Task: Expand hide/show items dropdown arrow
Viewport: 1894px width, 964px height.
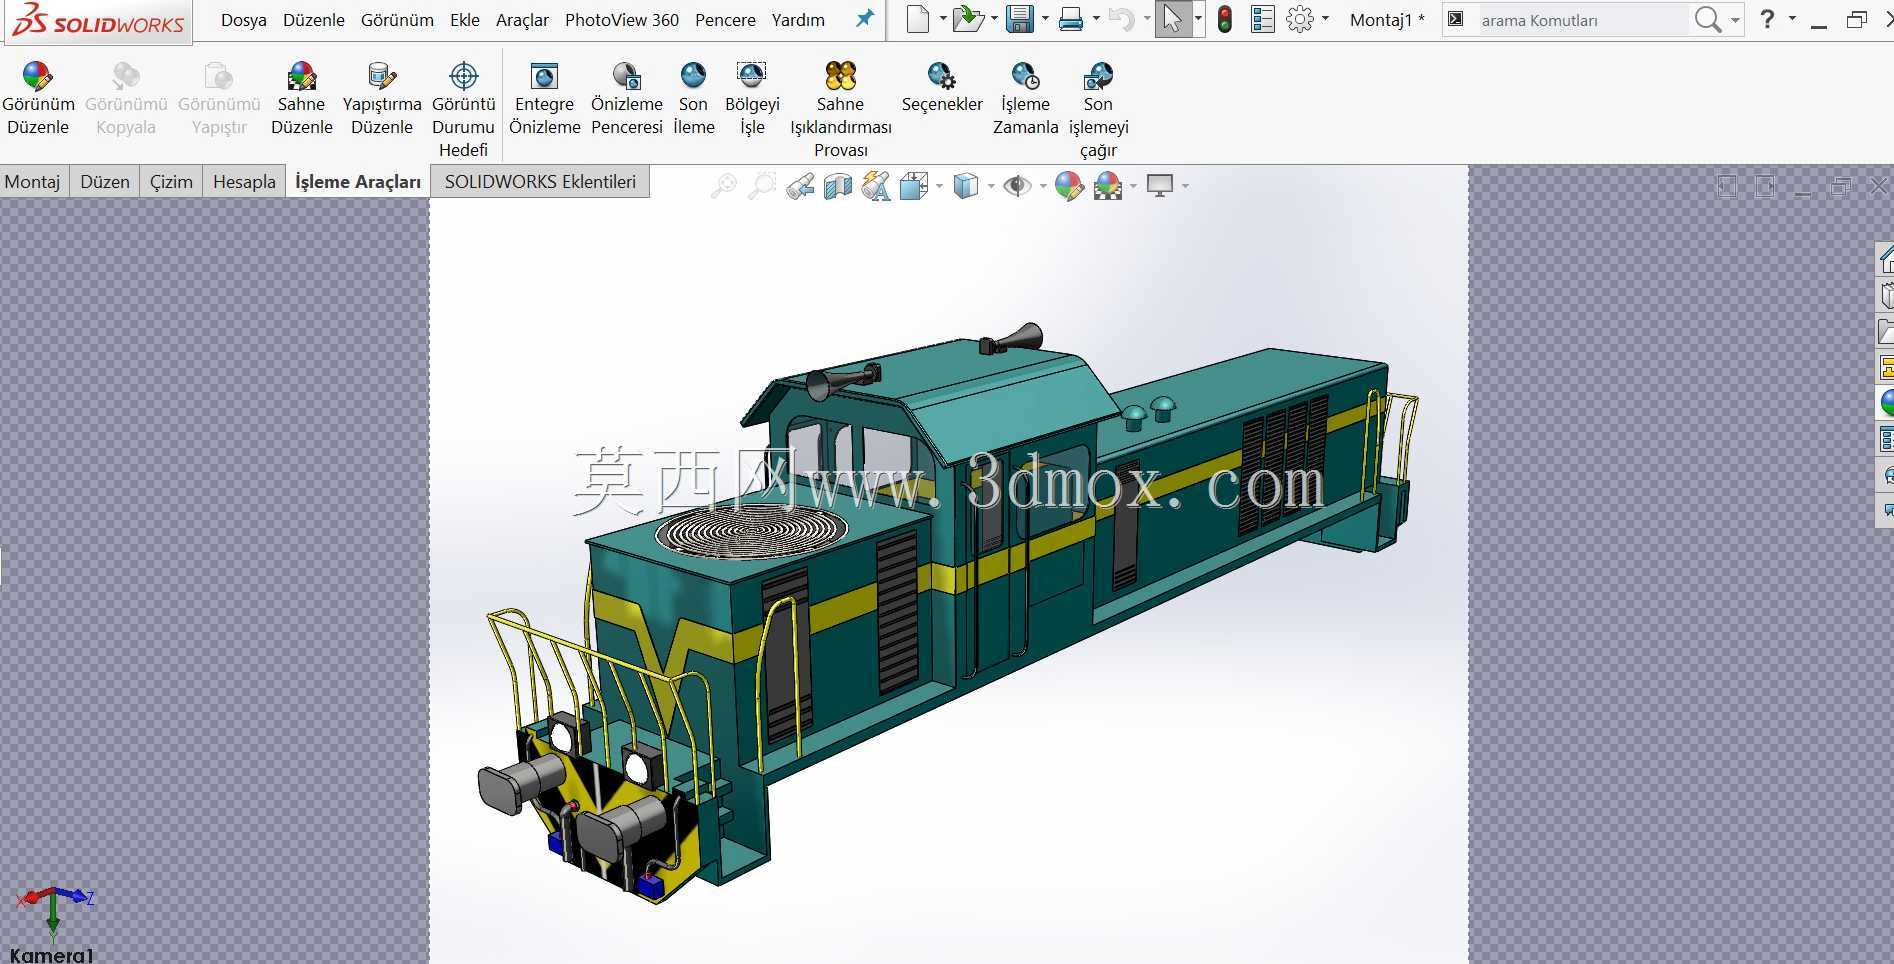Action: tap(1043, 186)
